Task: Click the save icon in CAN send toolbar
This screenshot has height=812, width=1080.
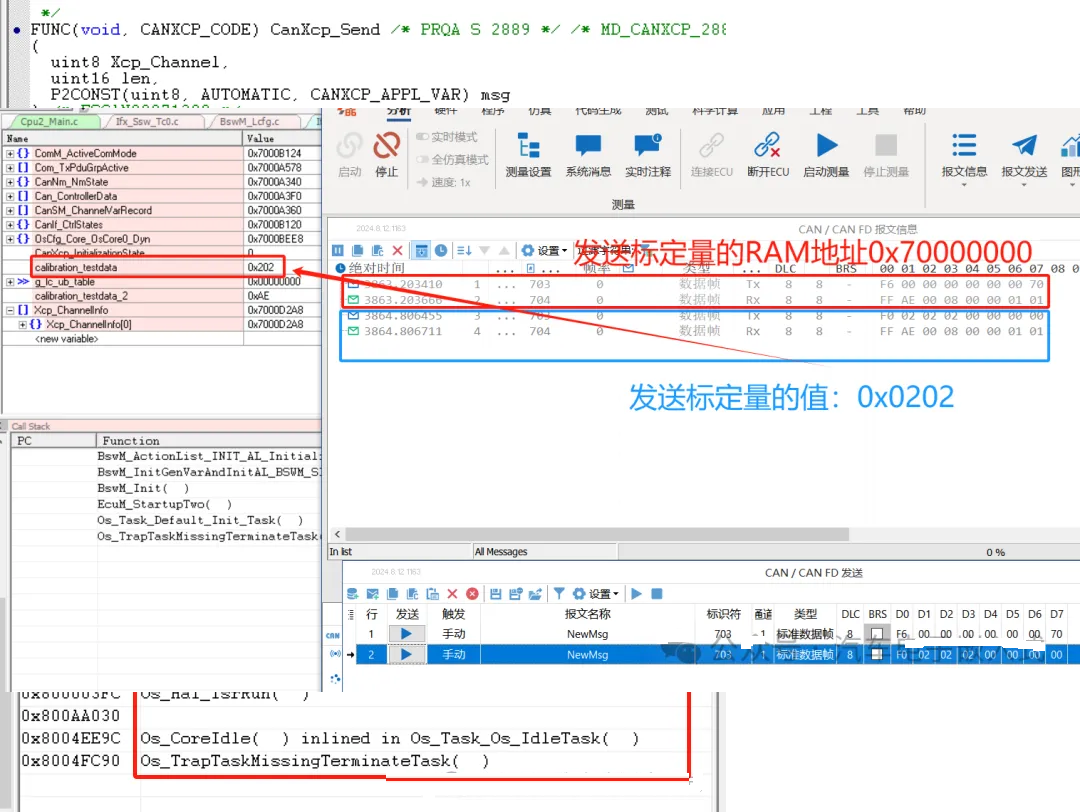Action: [x=495, y=594]
